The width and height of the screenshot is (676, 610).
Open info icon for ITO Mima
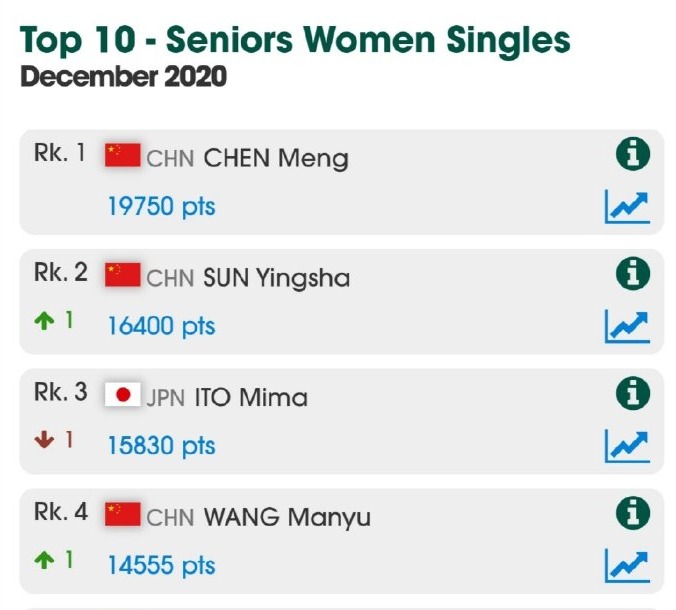(632, 393)
